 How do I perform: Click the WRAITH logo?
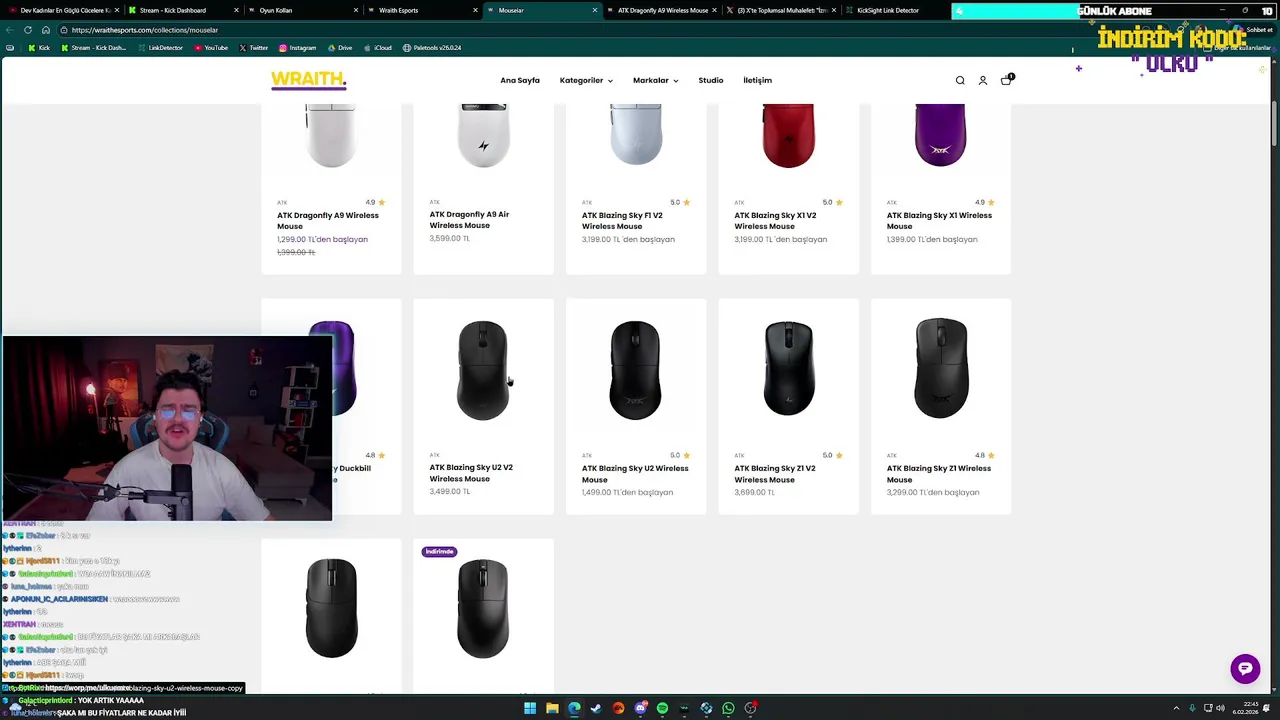click(309, 80)
